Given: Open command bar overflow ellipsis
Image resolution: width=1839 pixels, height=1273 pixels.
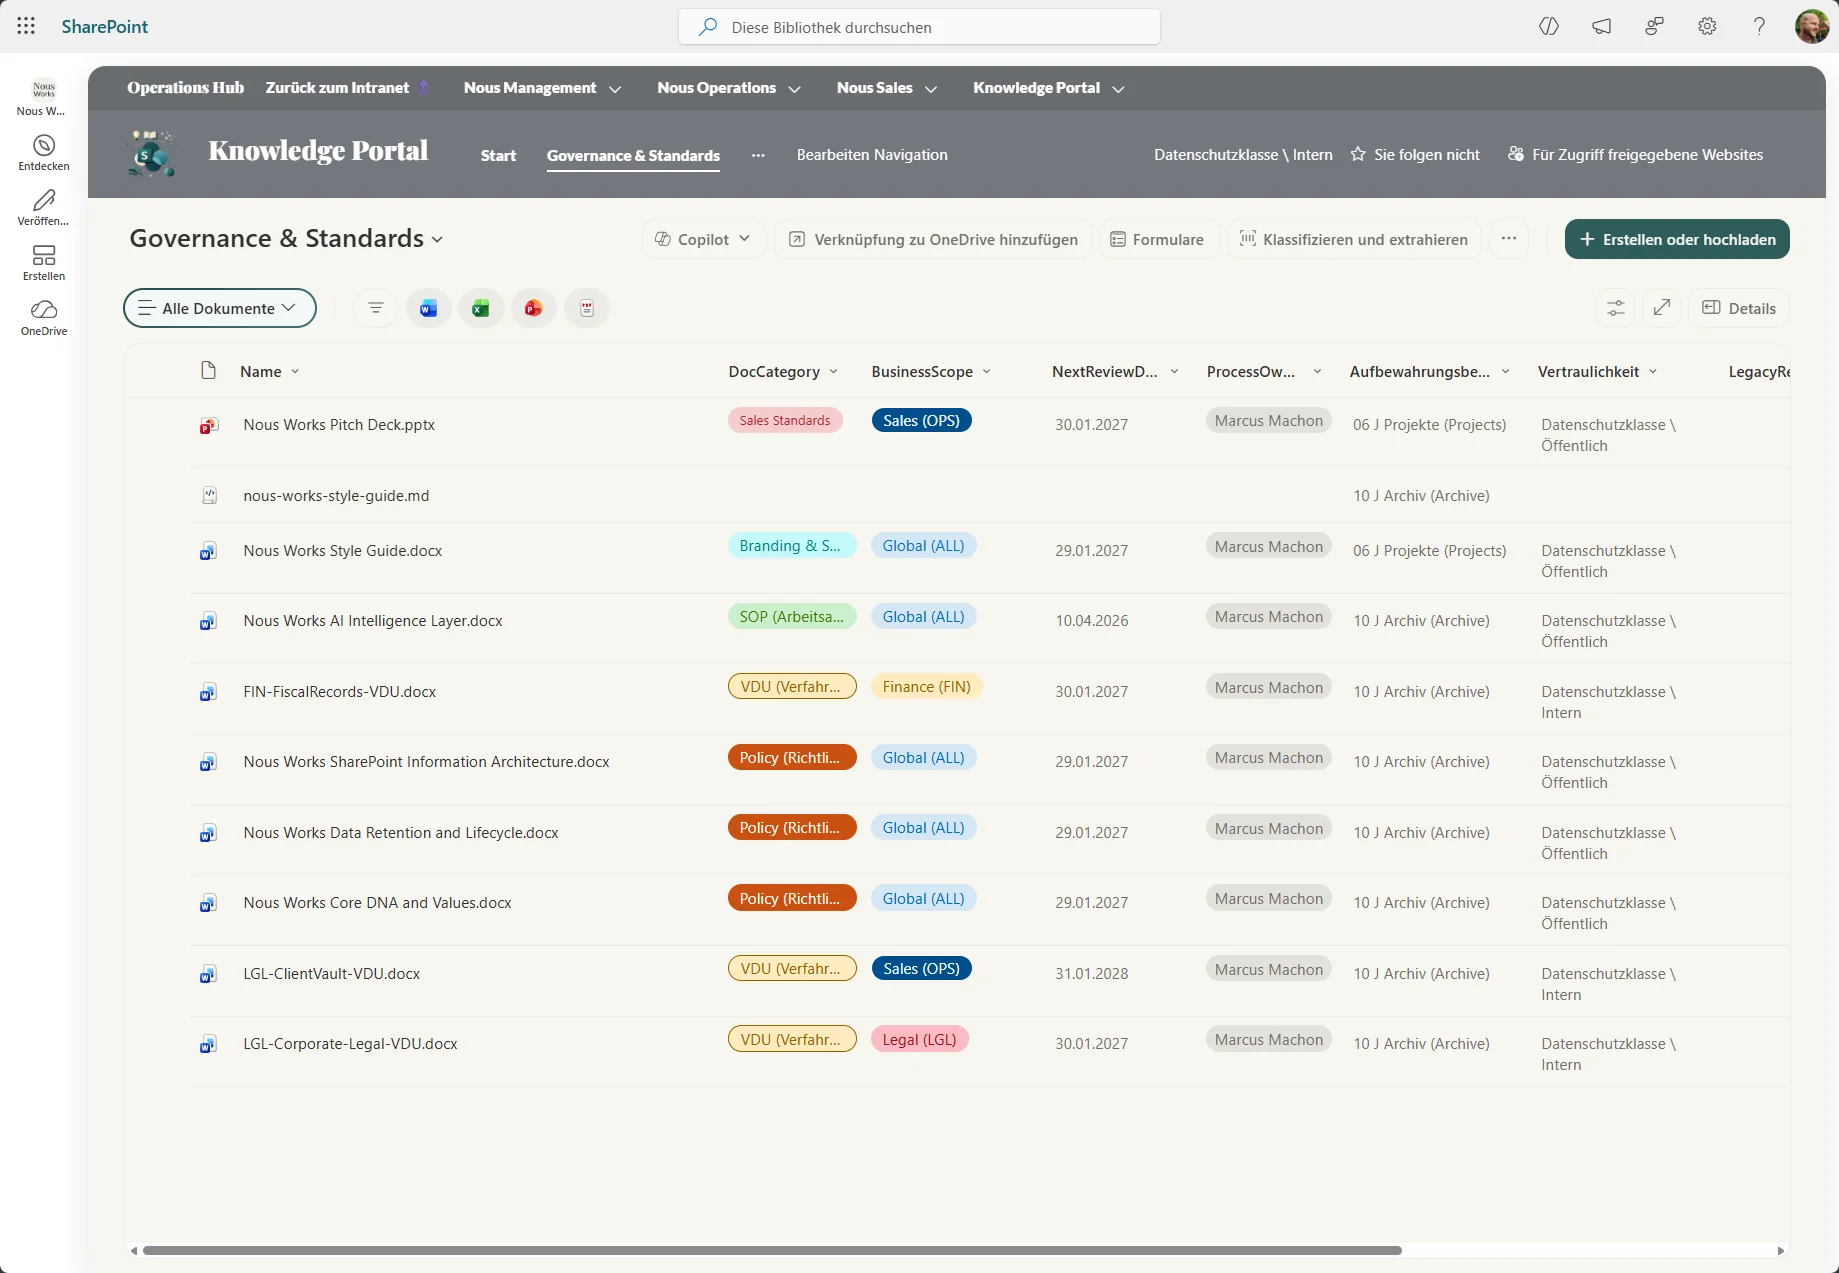Looking at the screenshot, I should tap(1509, 239).
